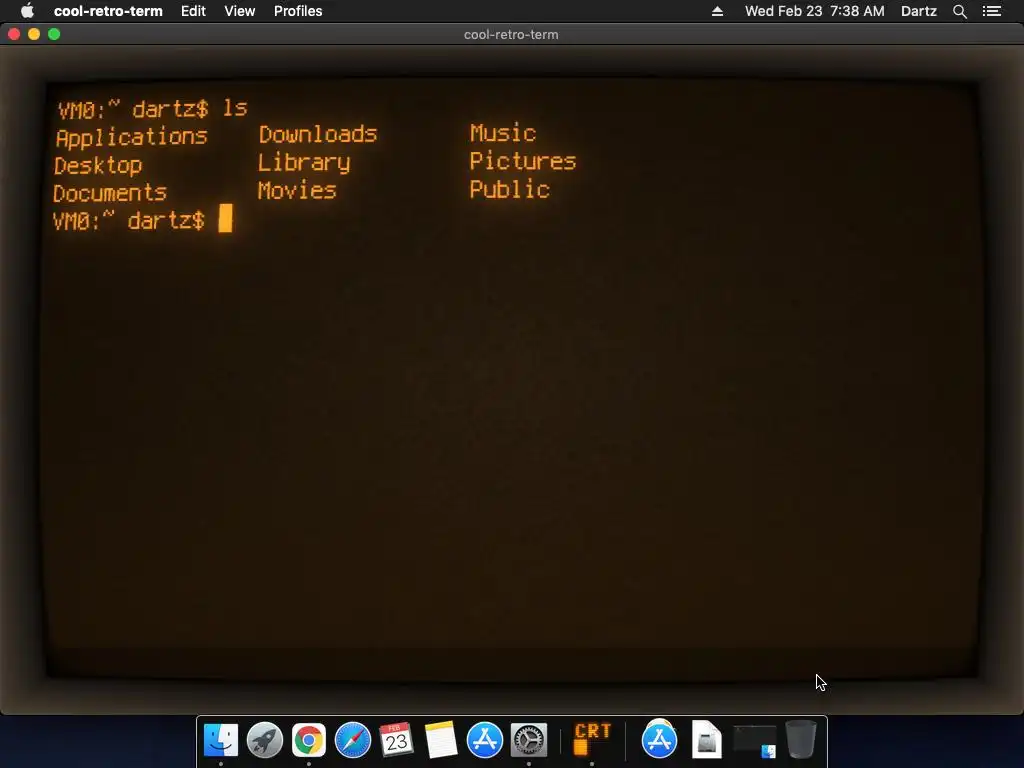Viewport: 1024px width, 768px height.
Task: Open the Dartz user menu
Action: 918,11
